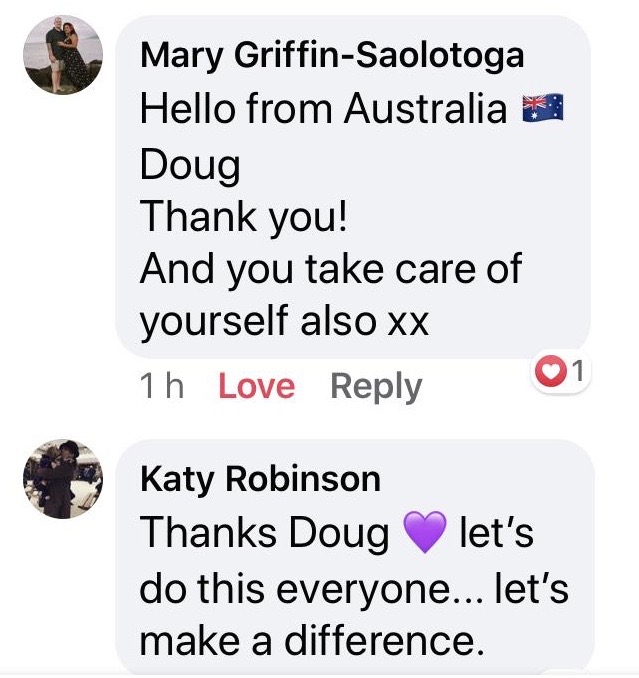Open Katy Robinson's profile picture
The height and width of the screenshot is (678, 639).
(x=63, y=479)
